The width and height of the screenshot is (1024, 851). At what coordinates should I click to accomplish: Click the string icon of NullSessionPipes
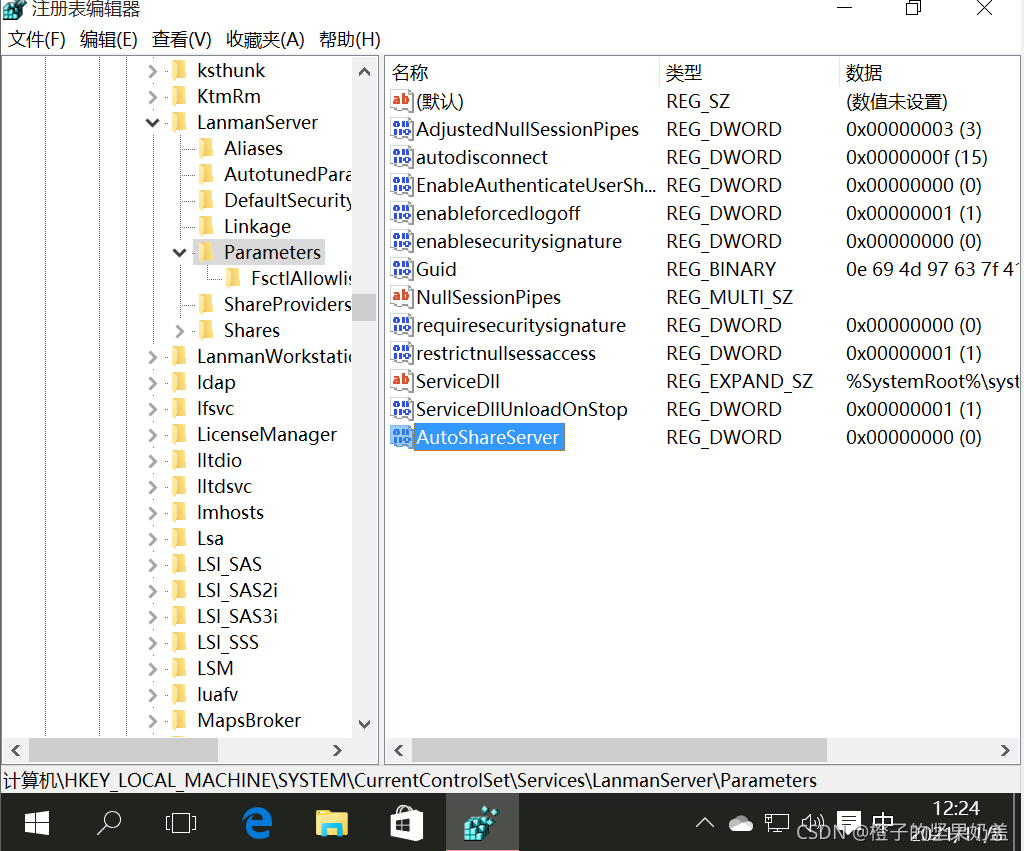pos(402,297)
